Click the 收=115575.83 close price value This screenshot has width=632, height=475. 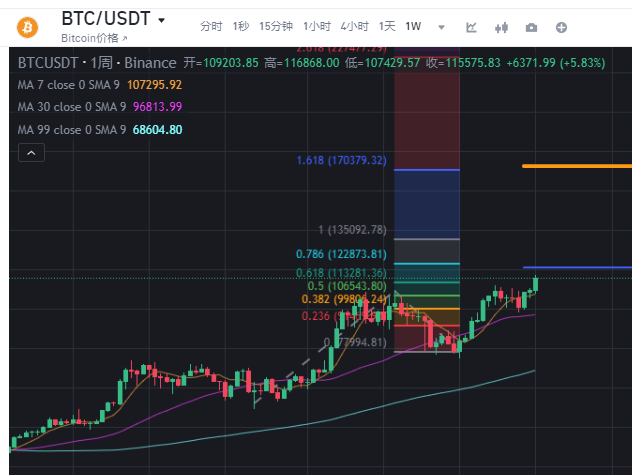pos(463,63)
